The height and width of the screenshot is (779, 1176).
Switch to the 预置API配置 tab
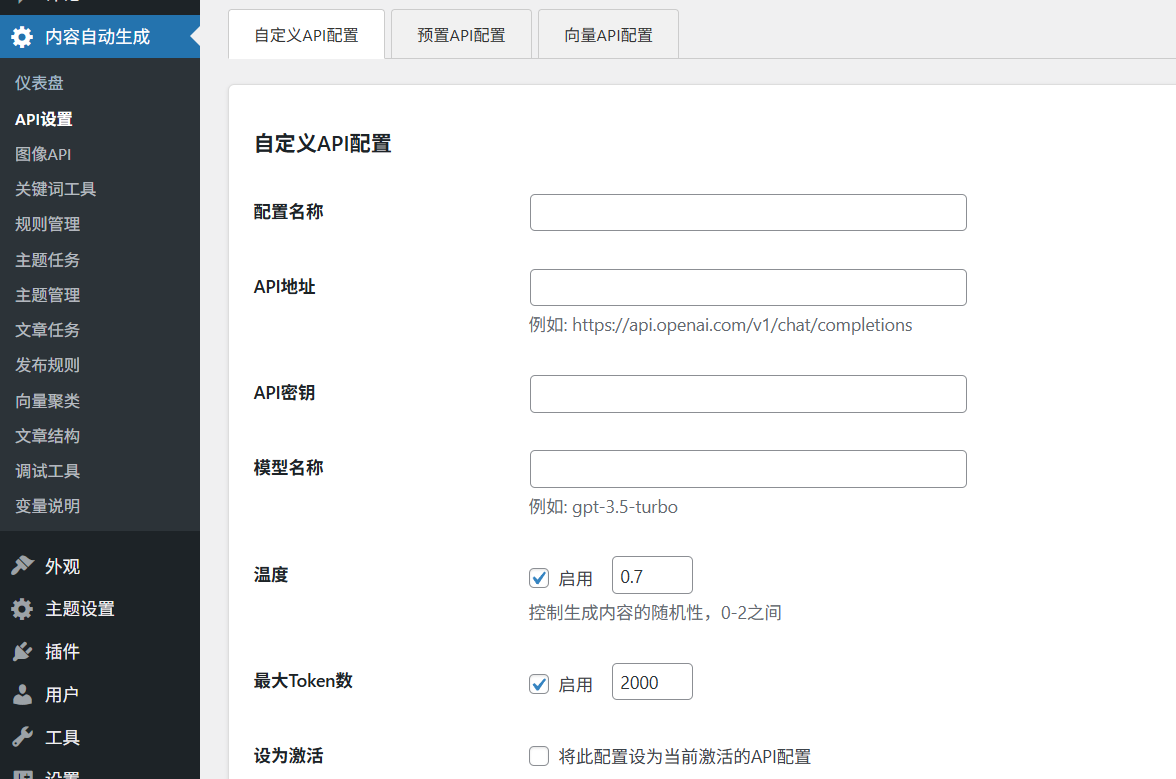pos(461,35)
